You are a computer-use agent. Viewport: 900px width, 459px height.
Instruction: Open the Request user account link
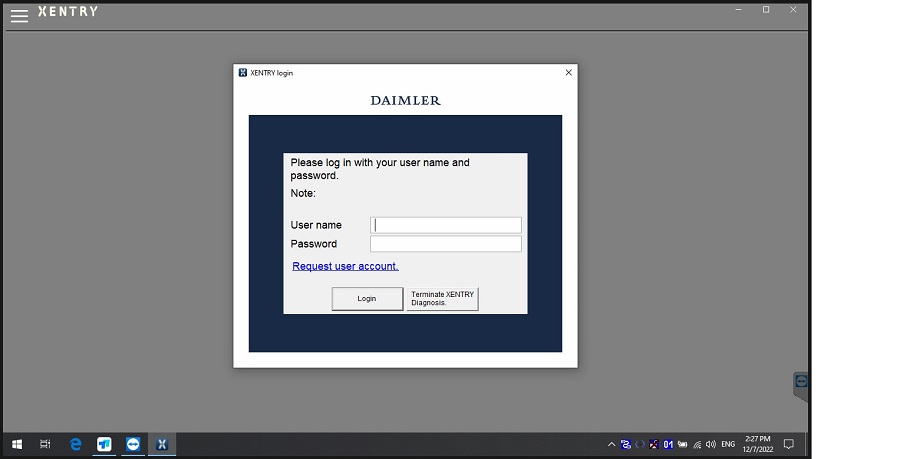coord(345,266)
